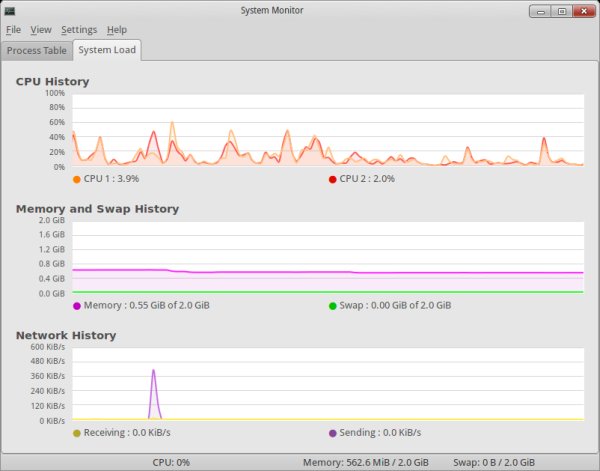Click the green Swap color dot

click(x=333, y=306)
